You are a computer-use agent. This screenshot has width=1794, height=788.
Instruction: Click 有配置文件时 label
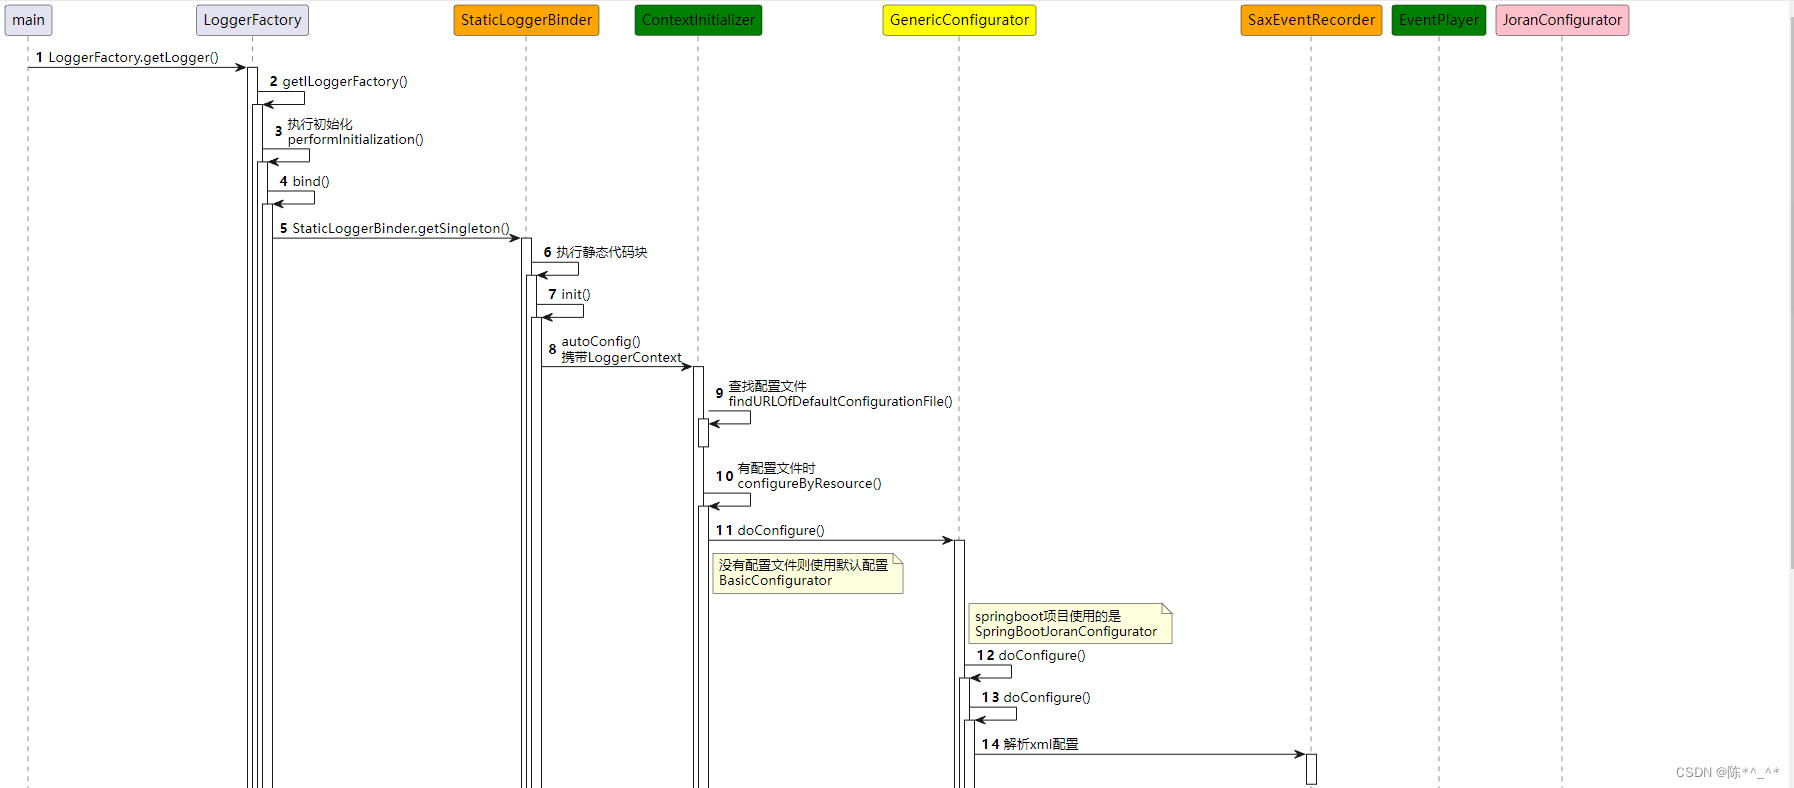[x=776, y=468]
